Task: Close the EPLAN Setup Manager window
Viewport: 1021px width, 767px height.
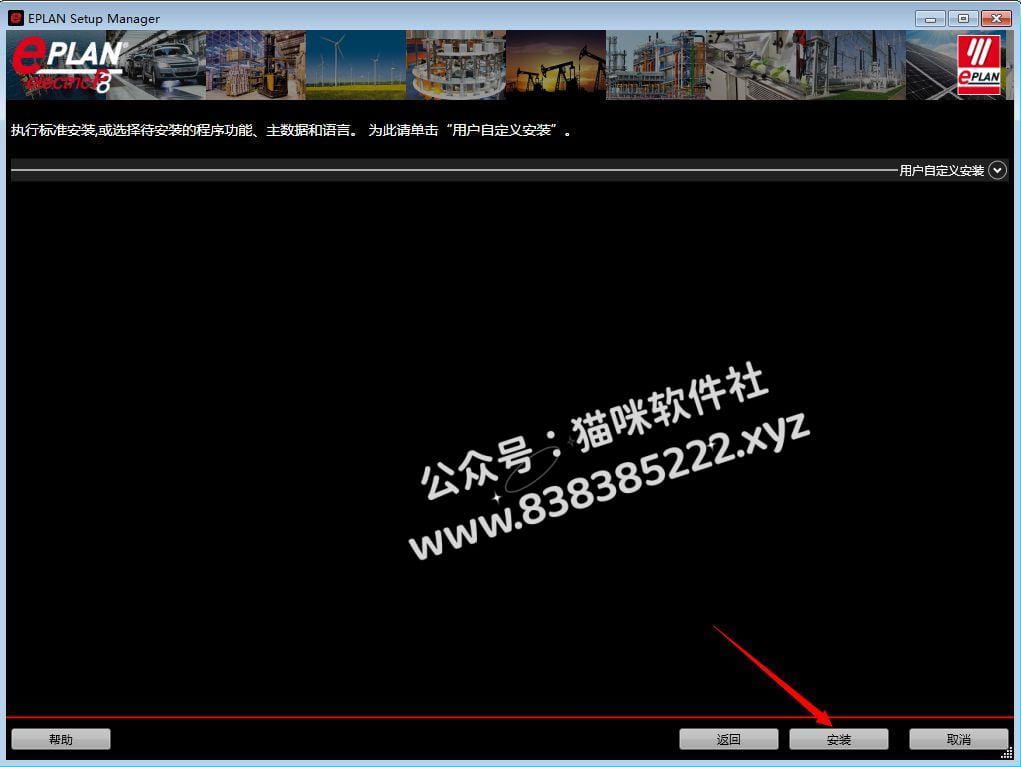Action: point(996,19)
